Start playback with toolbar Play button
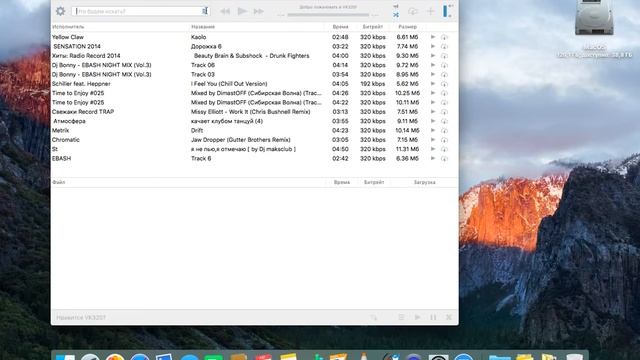This screenshot has height=360, width=640. coord(242,11)
